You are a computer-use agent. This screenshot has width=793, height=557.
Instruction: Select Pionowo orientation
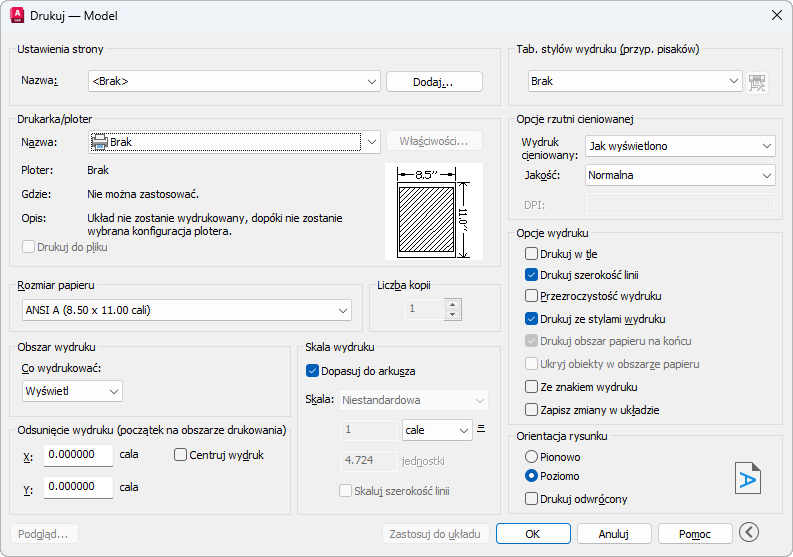[532, 456]
